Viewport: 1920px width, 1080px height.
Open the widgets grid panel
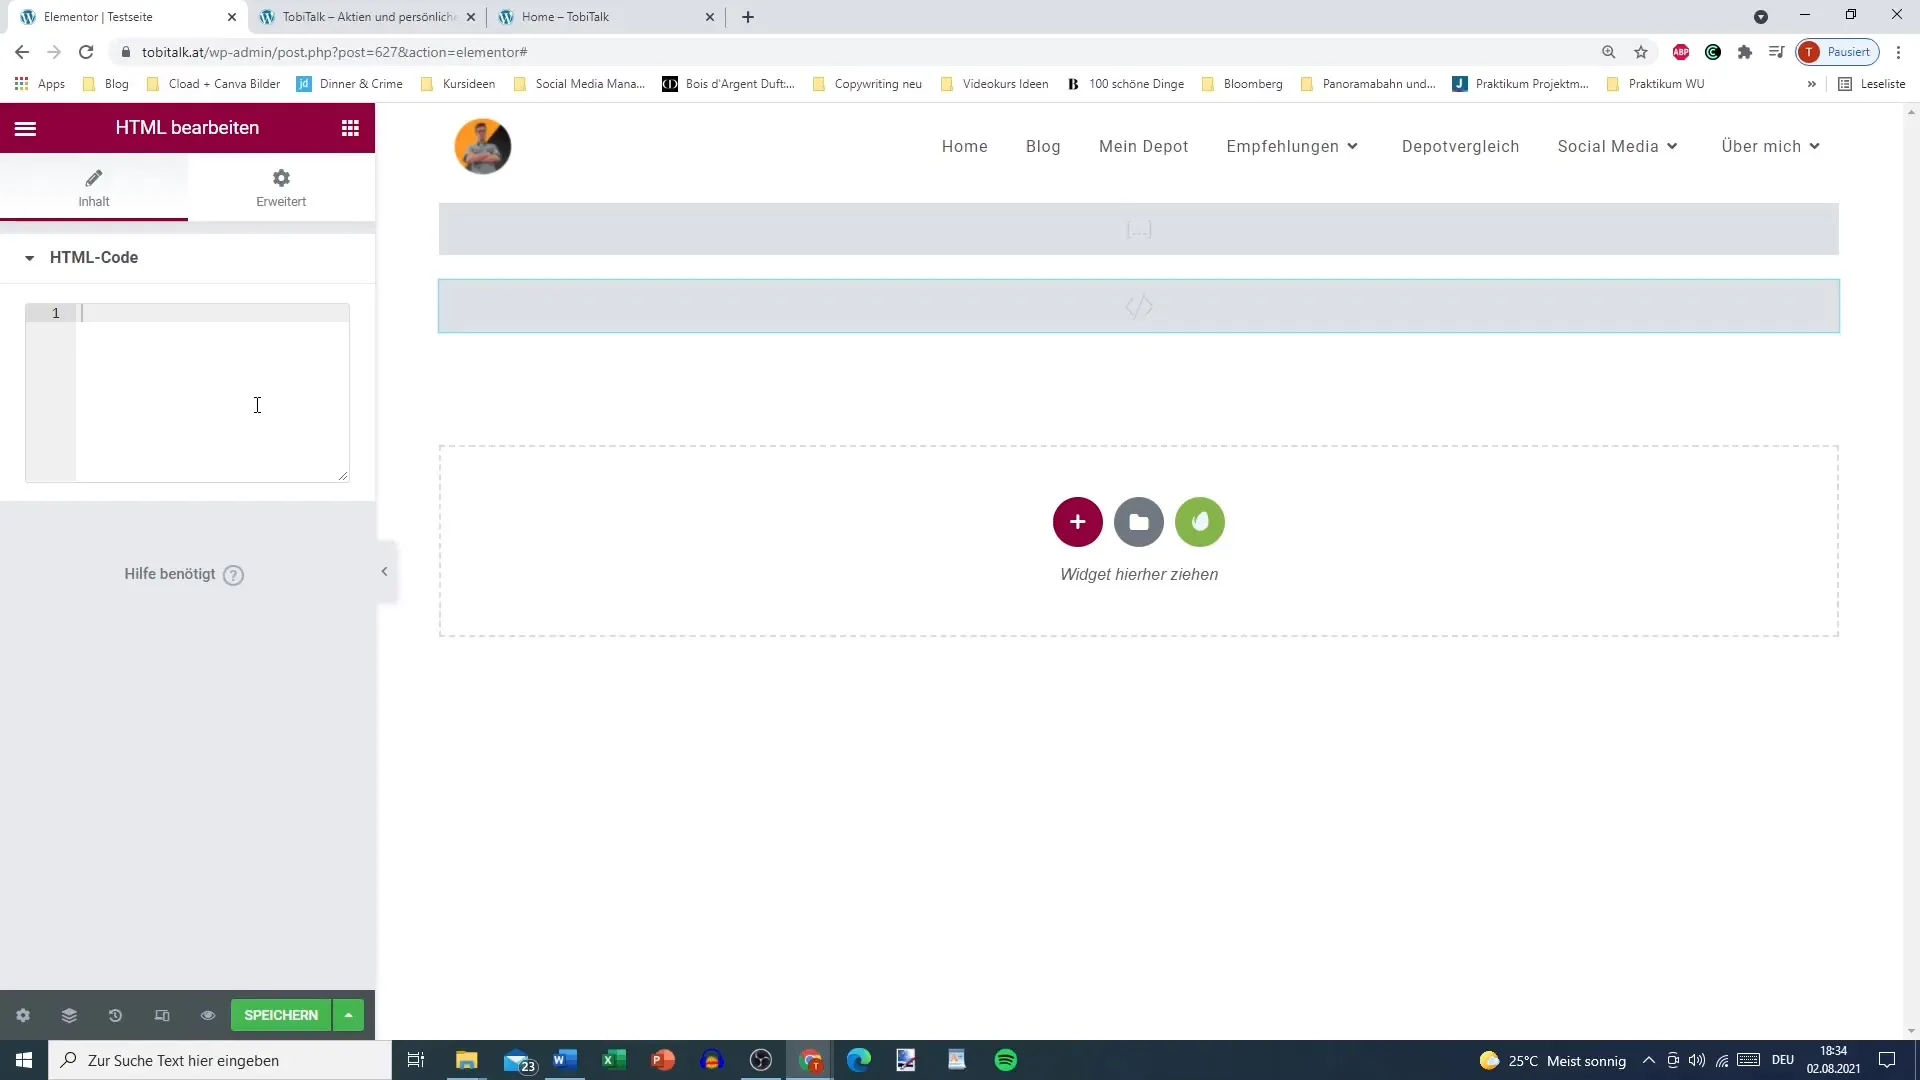[x=350, y=128]
